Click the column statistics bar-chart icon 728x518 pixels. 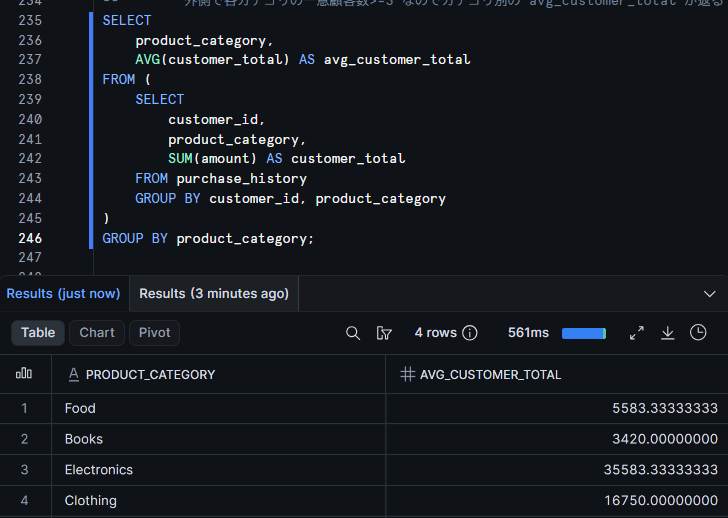coord(24,374)
